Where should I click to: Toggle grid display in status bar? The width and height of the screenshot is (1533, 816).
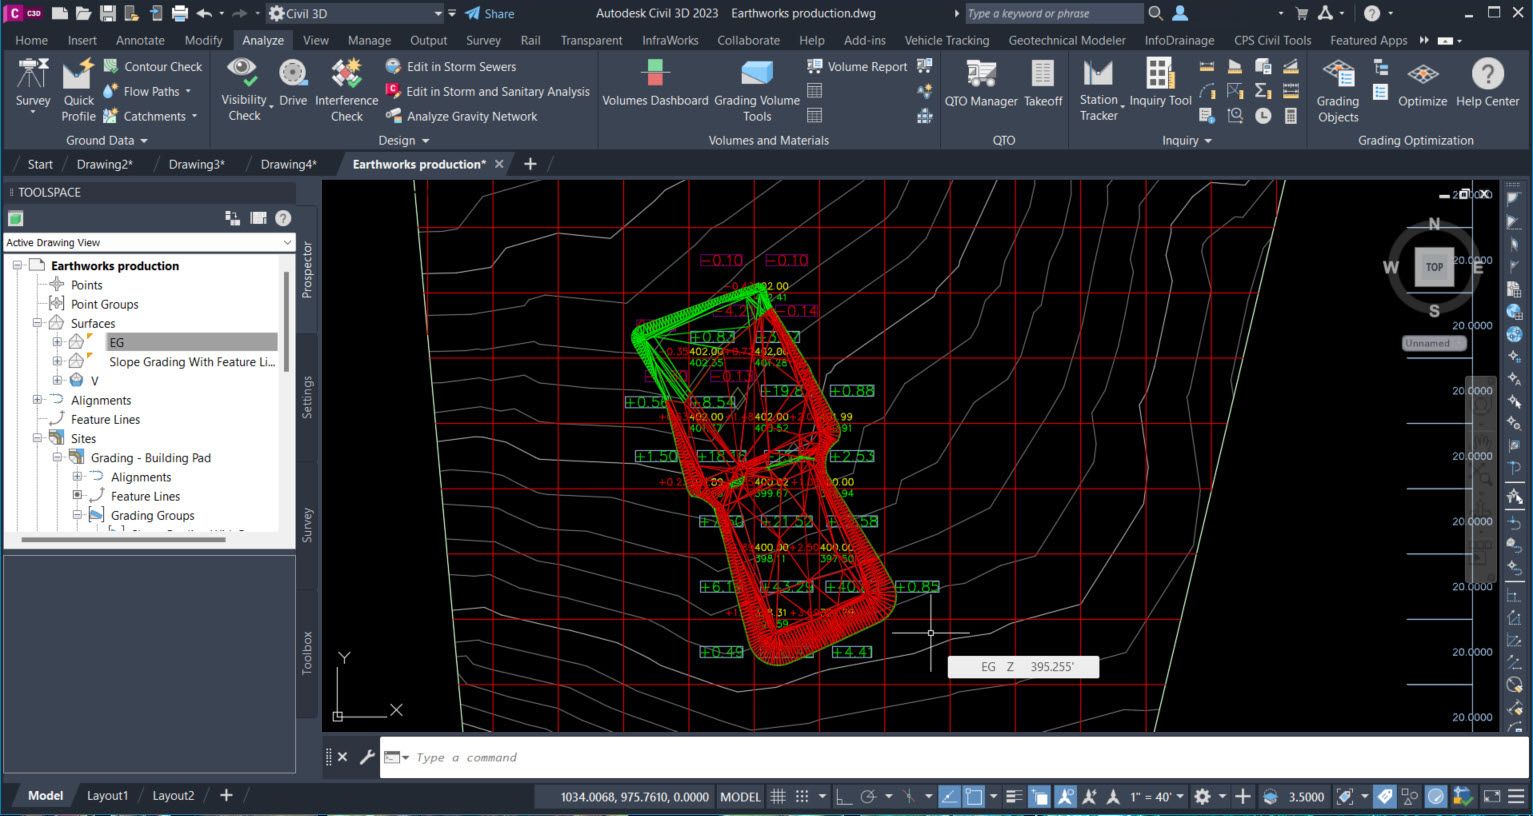tap(778, 797)
